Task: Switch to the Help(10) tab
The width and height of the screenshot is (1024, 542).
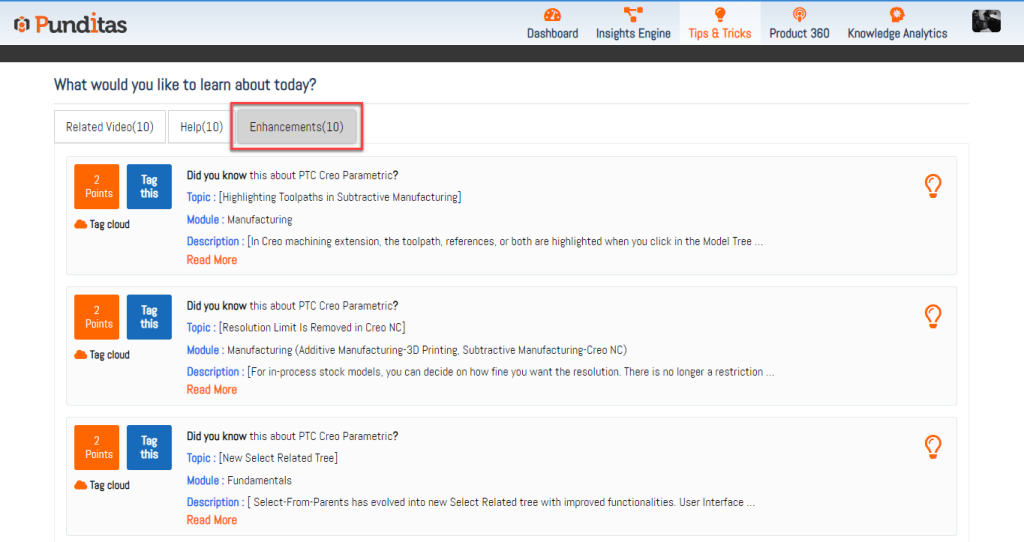Action: click(x=201, y=127)
